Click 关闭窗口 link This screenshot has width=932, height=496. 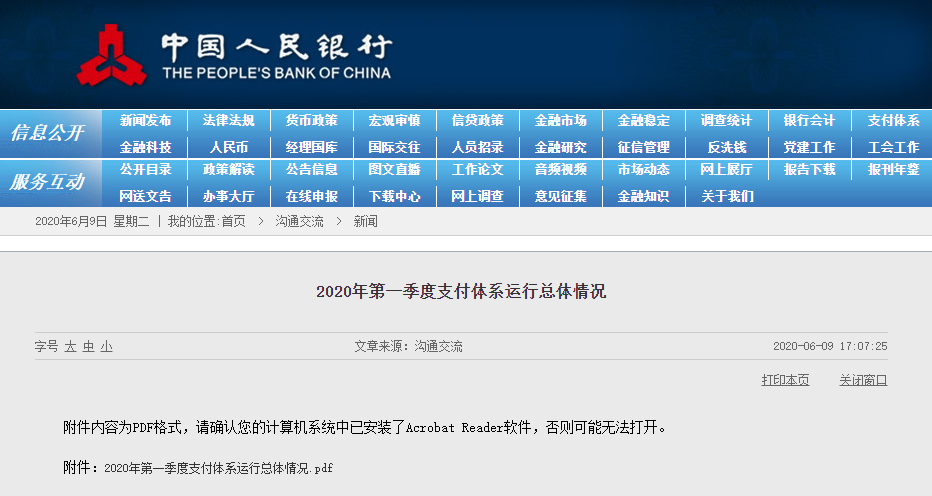click(x=863, y=380)
